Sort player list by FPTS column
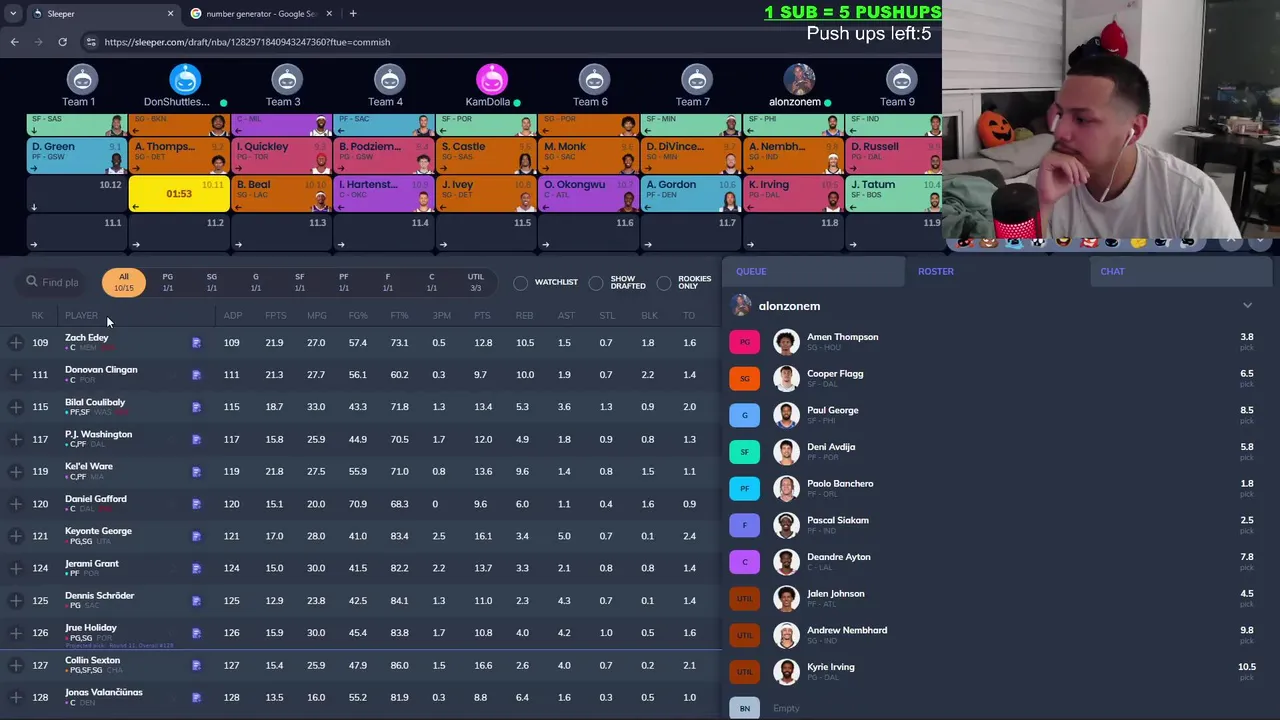This screenshot has height=720, width=1280. 275,316
